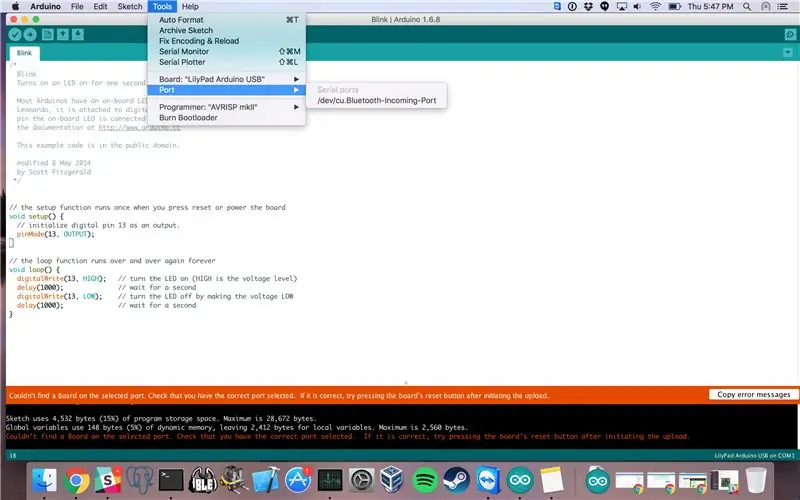Open the Serial Monitor magnifier icon
800x500 pixels.
click(790, 35)
